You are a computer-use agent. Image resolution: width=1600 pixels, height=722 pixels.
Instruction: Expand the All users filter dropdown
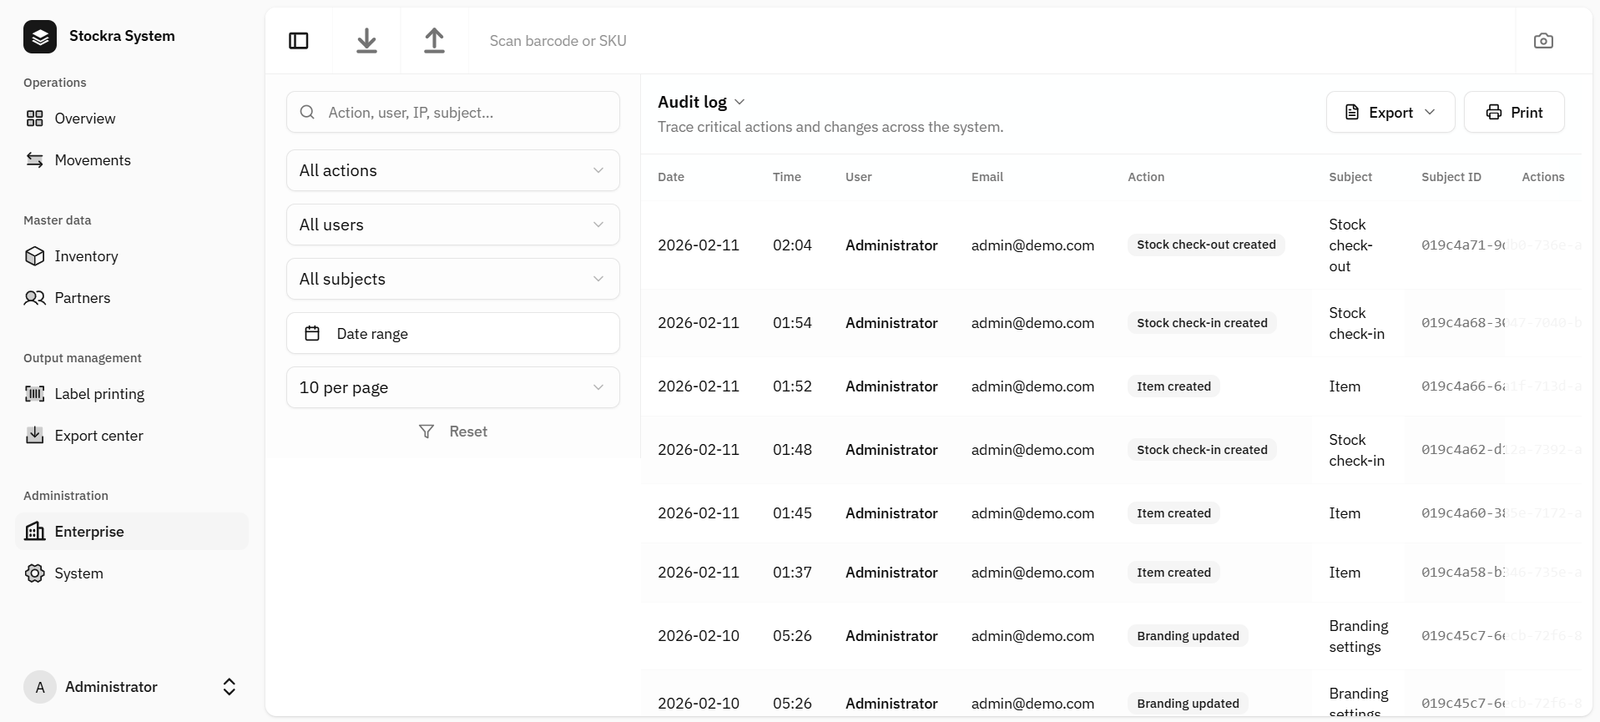(452, 225)
